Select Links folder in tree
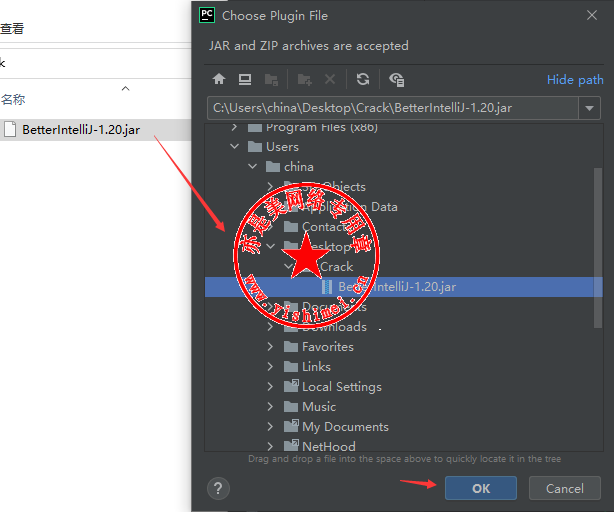Image resolution: width=614 pixels, height=512 pixels. (x=316, y=367)
